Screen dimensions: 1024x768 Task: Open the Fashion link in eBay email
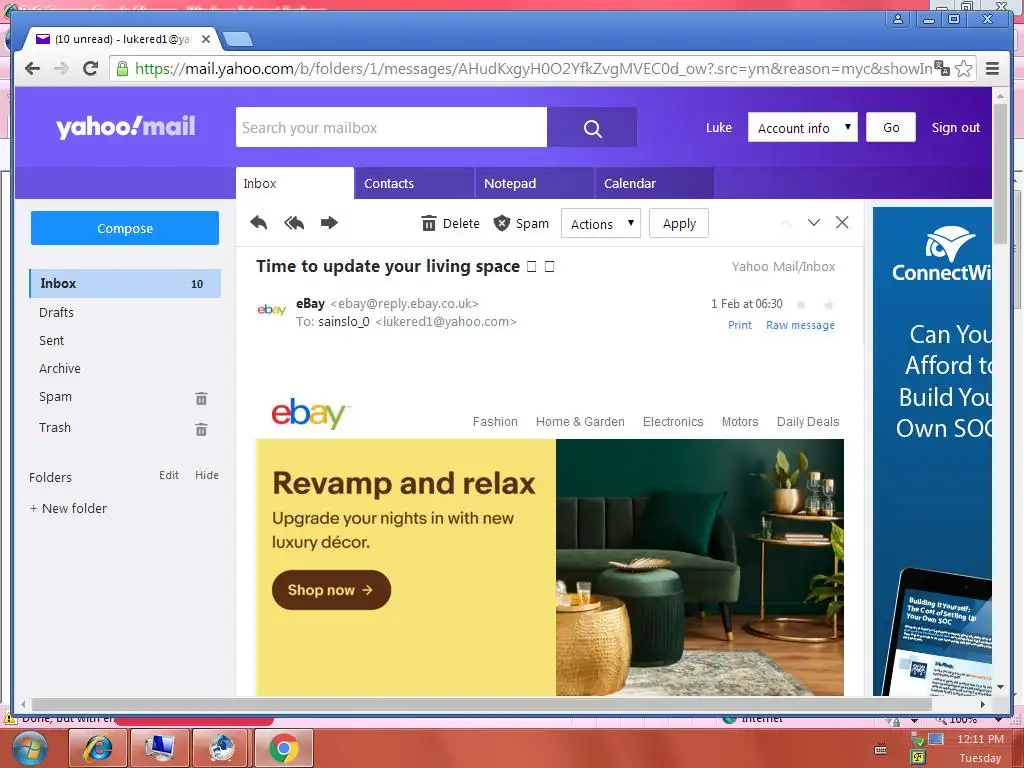(495, 421)
